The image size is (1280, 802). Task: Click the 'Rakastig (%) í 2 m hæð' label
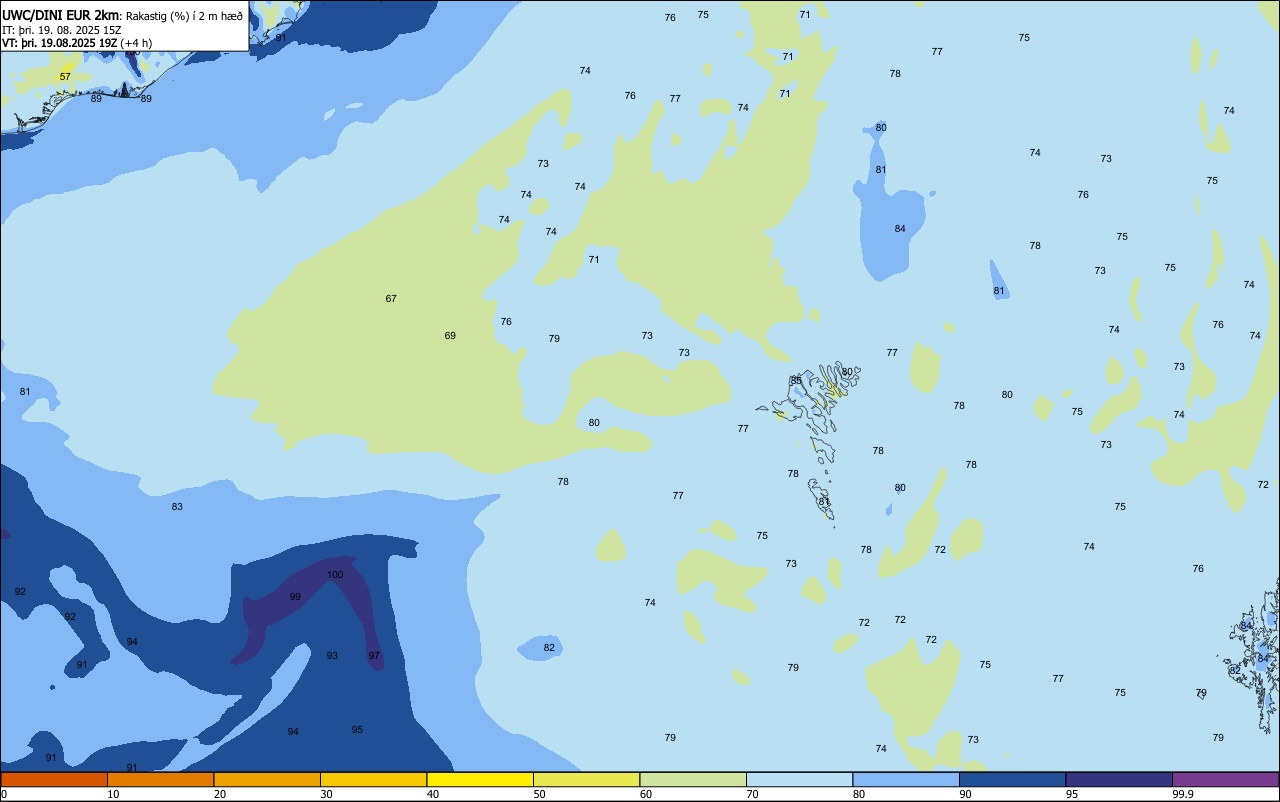184,16
